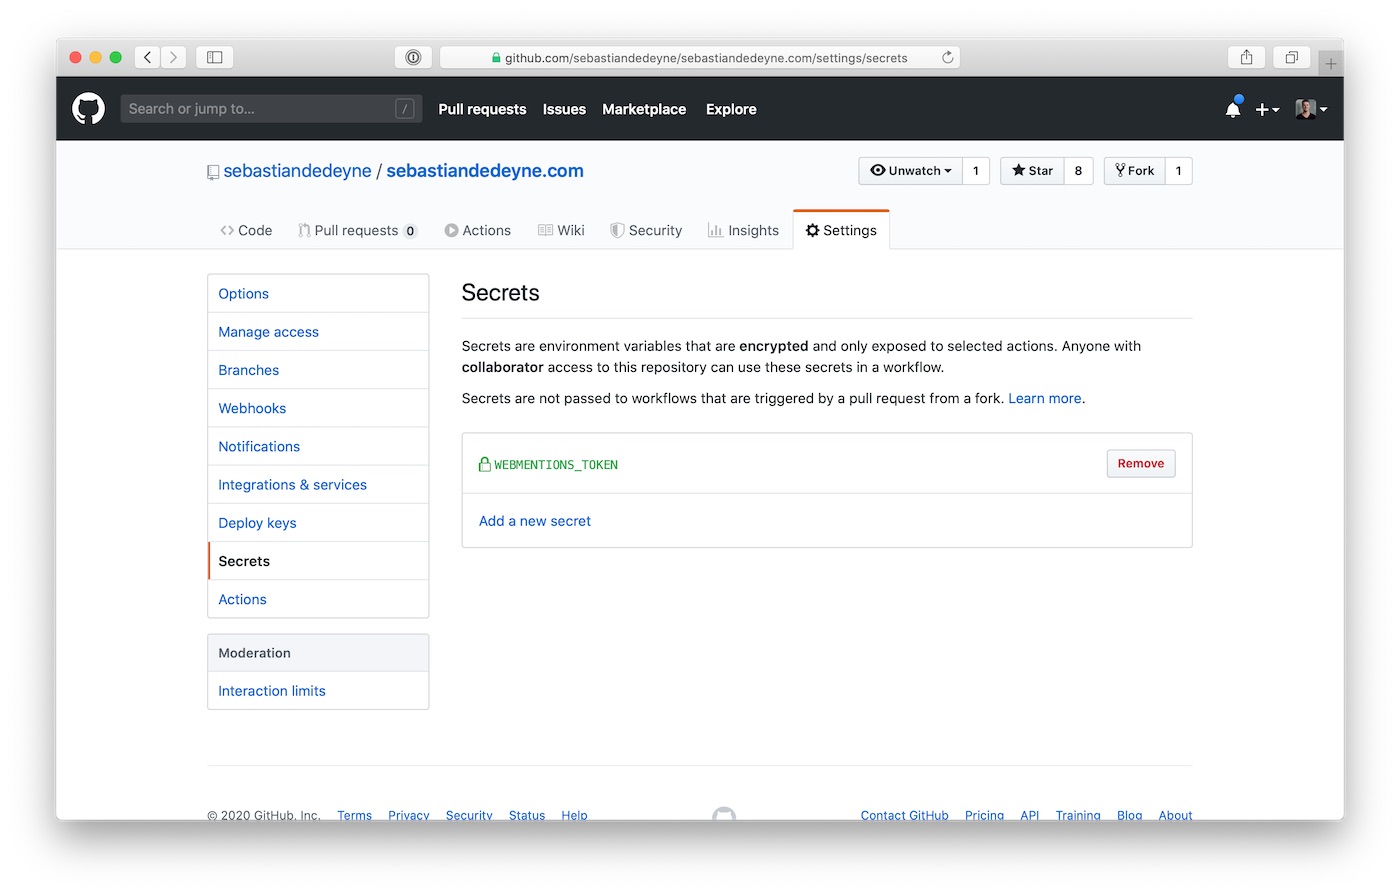
Task: Open the Wiki tab
Action: (561, 230)
